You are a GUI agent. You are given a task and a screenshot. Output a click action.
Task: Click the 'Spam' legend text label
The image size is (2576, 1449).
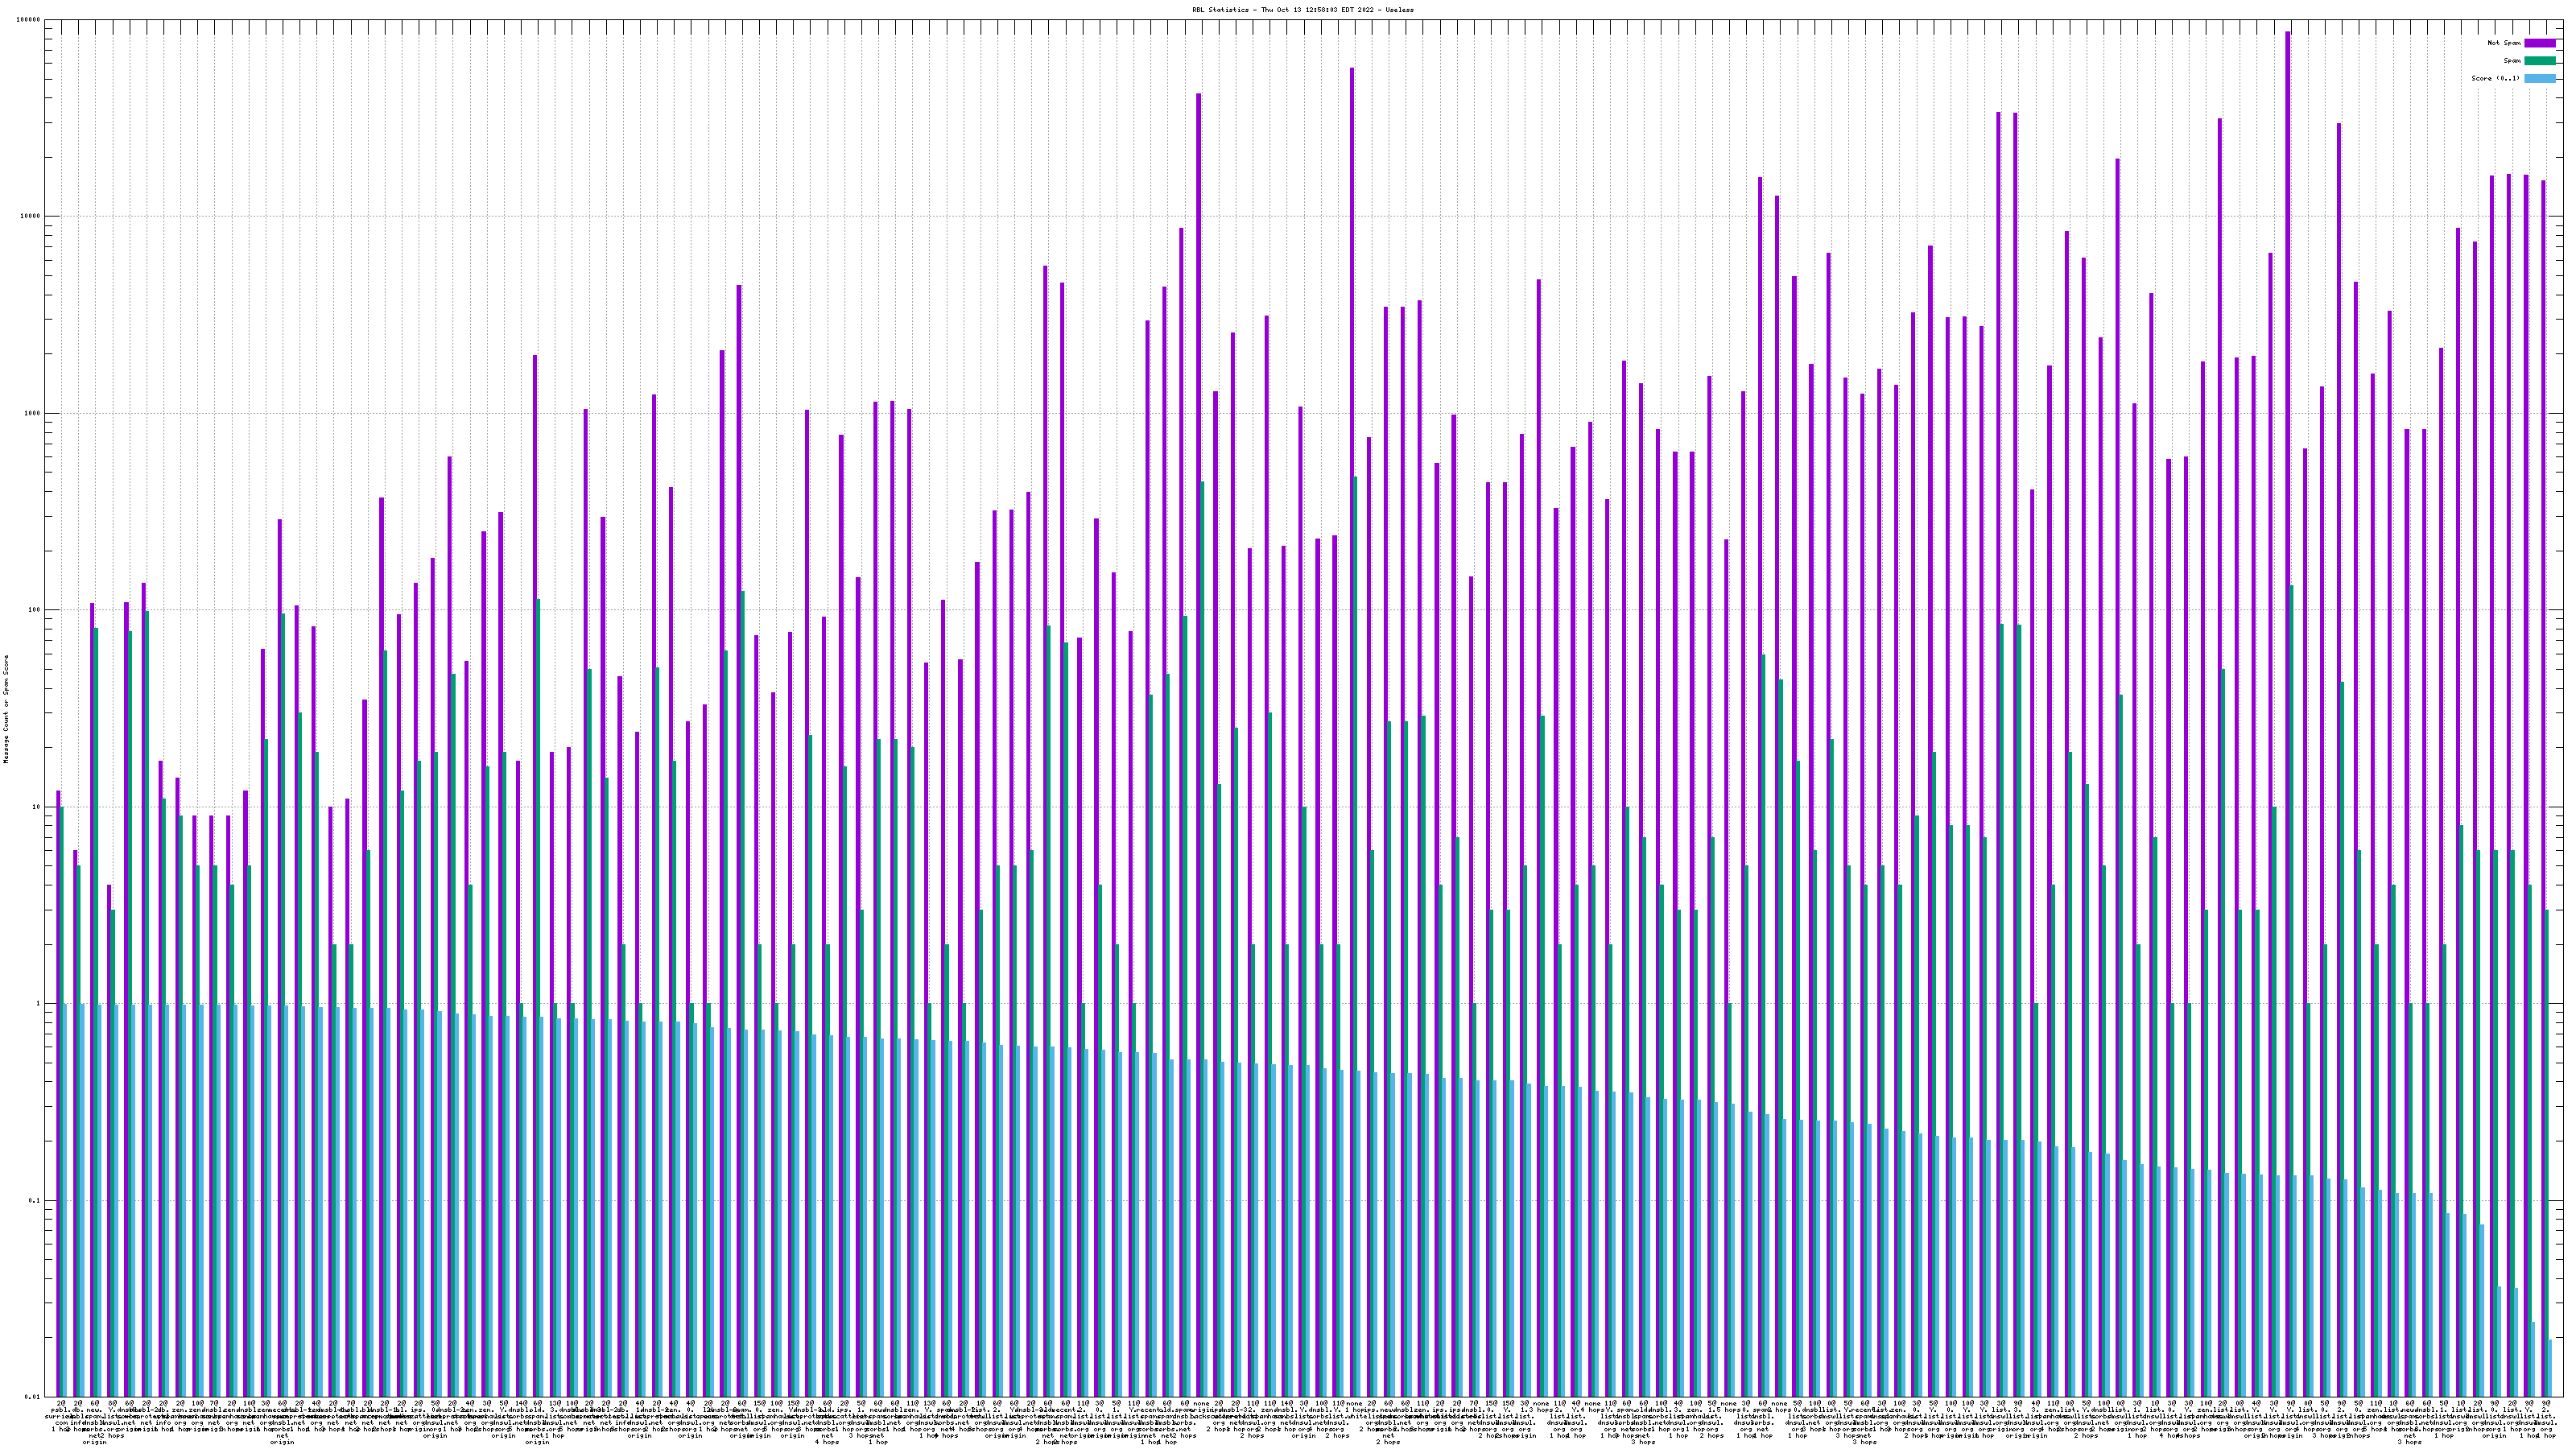[x=2512, y=61]
